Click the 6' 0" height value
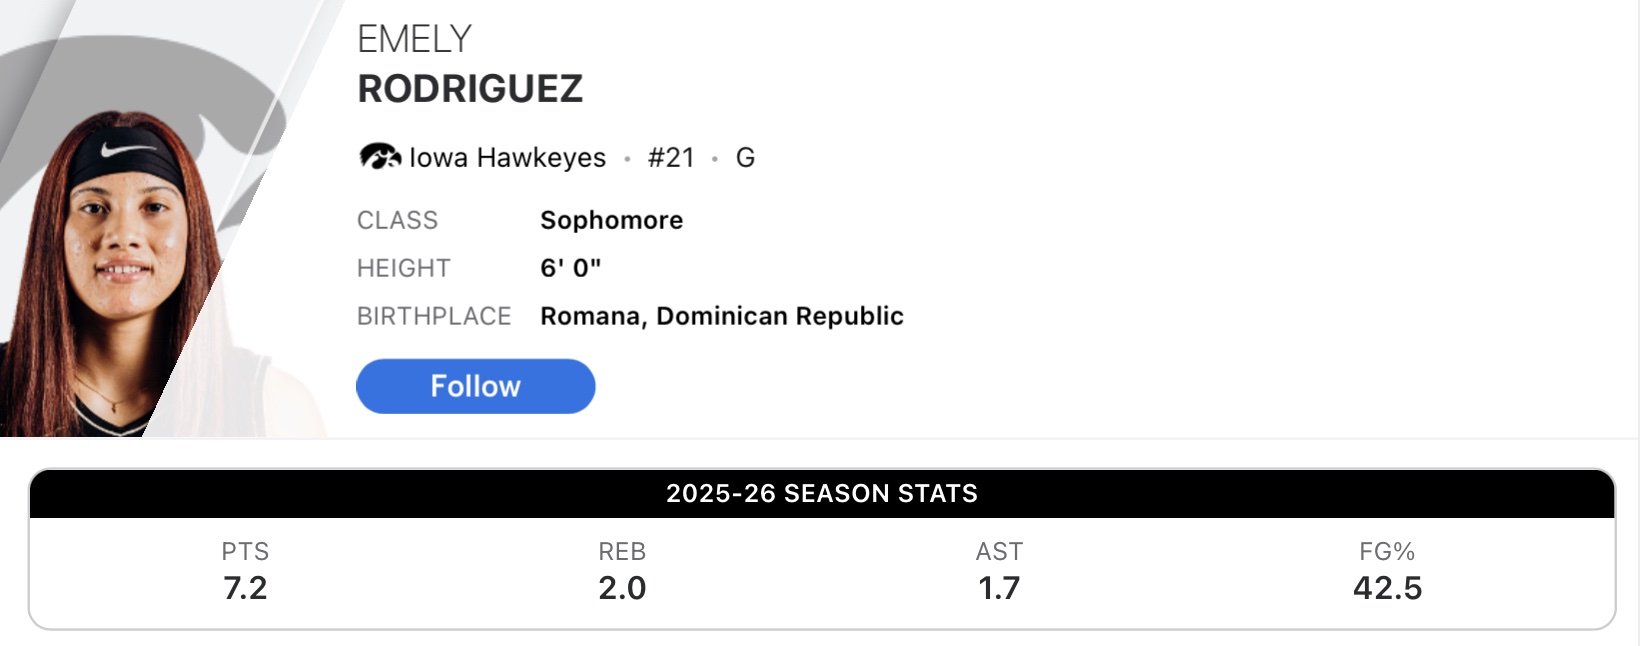This screenshot has width=1640, height=646. [x=570, y=268]
